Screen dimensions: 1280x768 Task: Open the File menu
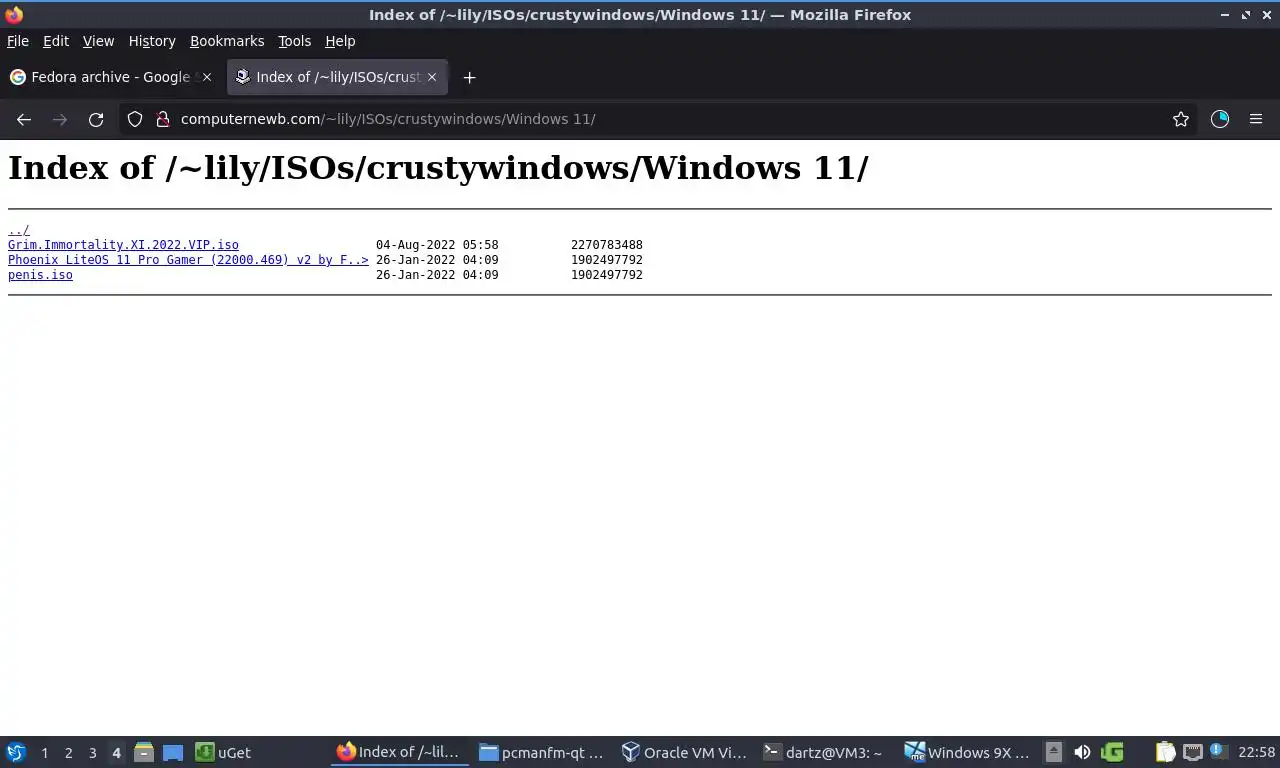click(x=18, y=41)
